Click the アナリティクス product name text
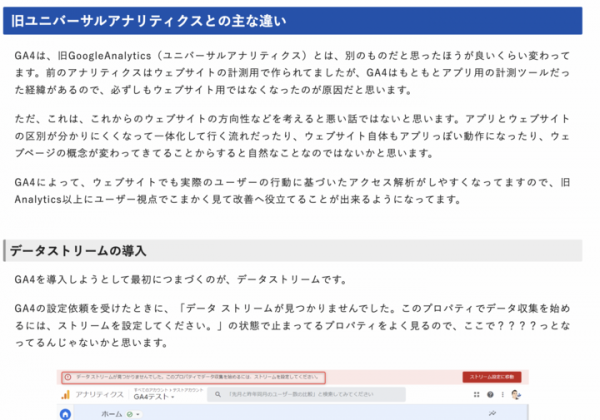Screen dimensions: 600x420 pyautogui.click(x=99, y=394)
